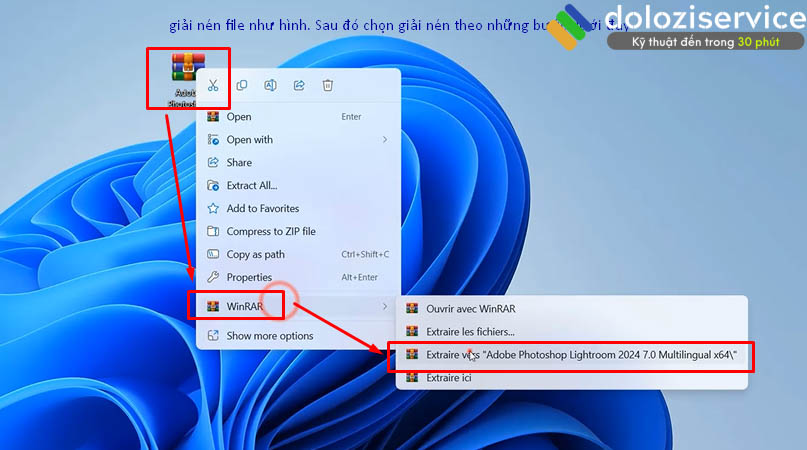Screen dimensions: 807x450
Task: Select Copy as path
Action: [x=299, y=254]
